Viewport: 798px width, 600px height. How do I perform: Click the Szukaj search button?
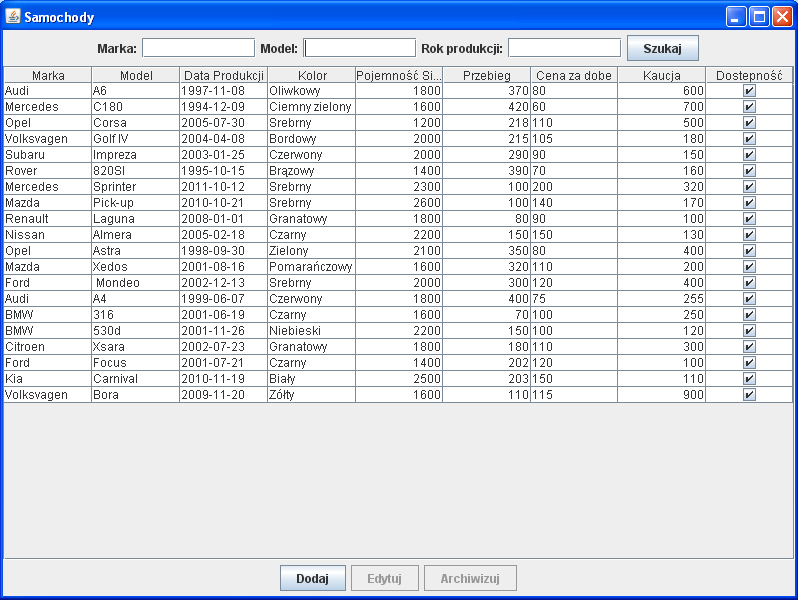tap(663, 48)
